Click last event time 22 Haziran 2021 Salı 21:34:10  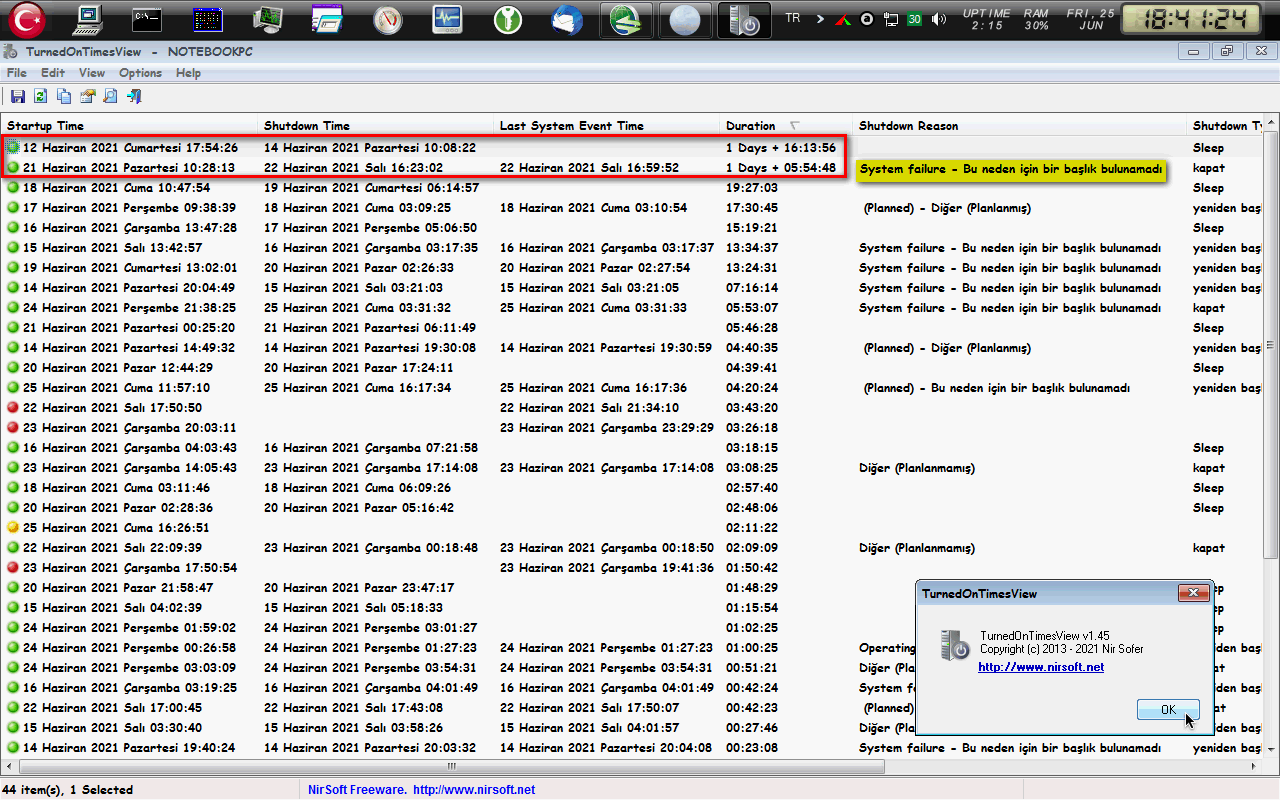590,408
